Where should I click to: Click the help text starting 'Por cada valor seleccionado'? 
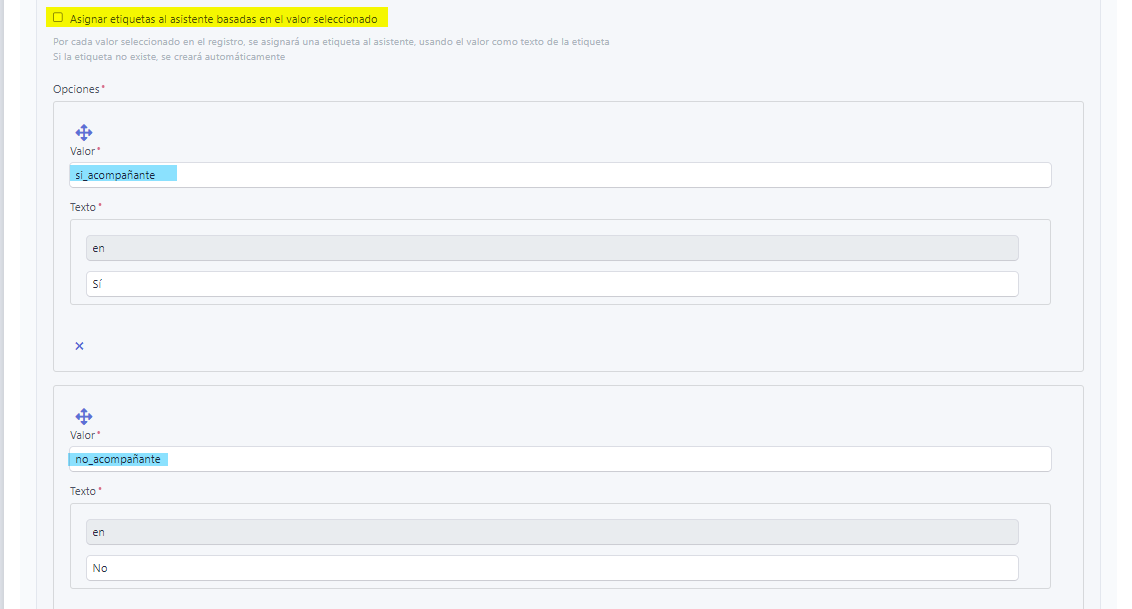pos(331,42)
